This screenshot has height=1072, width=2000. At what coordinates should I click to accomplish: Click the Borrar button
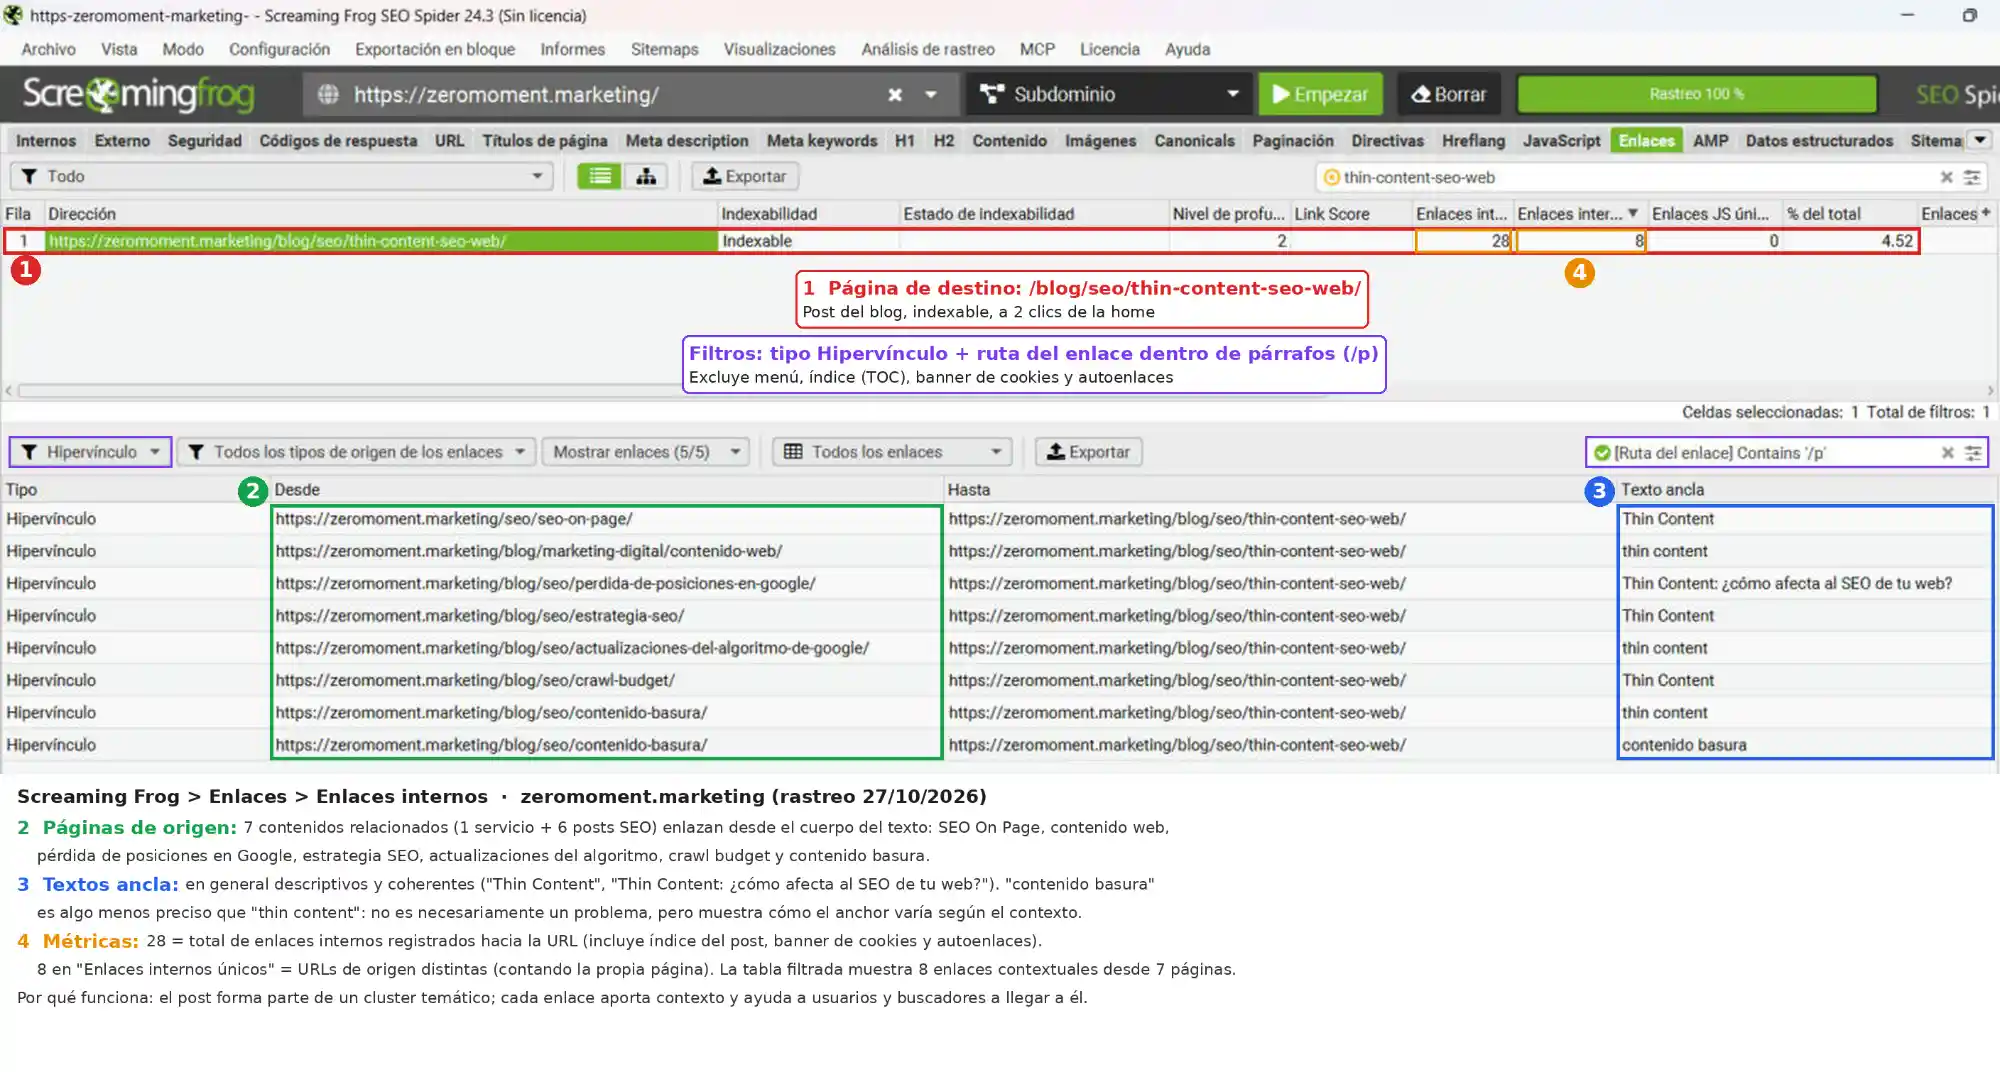coord(1448,94)
